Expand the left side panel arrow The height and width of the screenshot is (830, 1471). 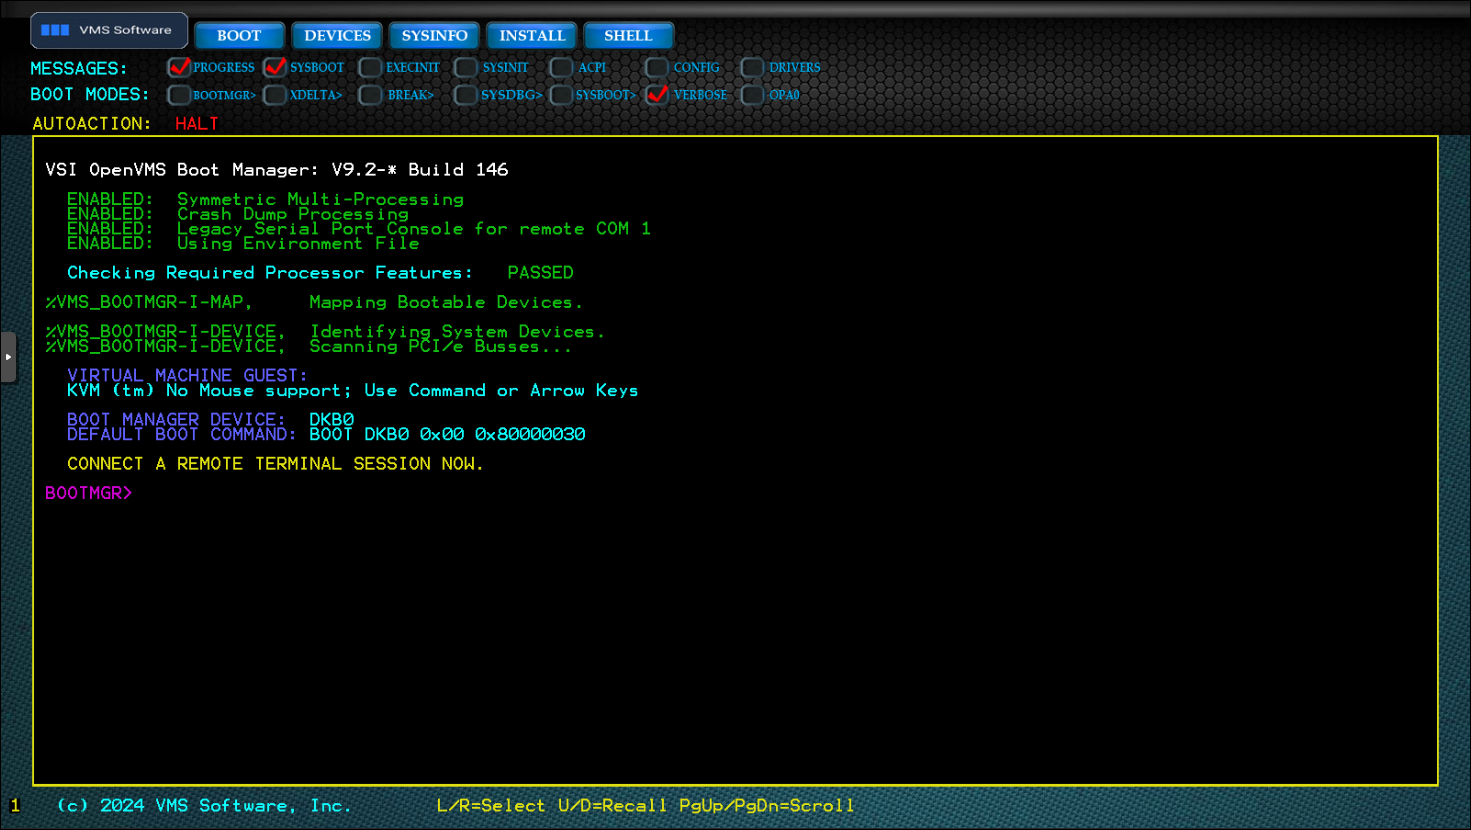[8, 357]
